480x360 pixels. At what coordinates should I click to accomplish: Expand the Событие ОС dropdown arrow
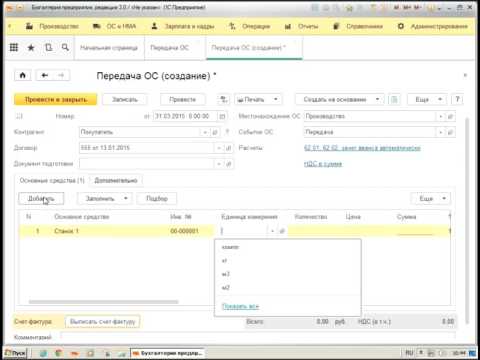pyautogui.click(x=441, y=132)
